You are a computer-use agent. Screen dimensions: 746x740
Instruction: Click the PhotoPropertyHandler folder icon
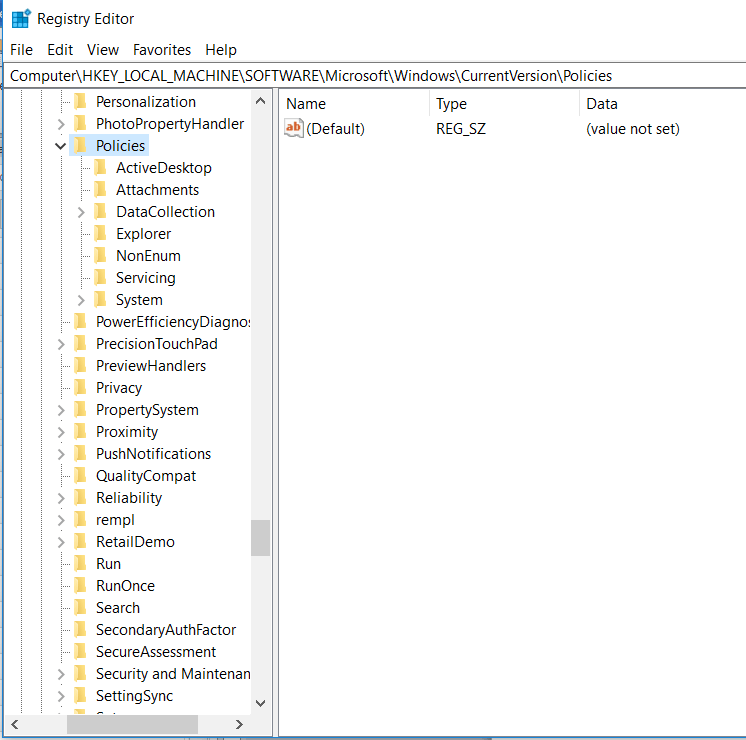pos(80,123)
